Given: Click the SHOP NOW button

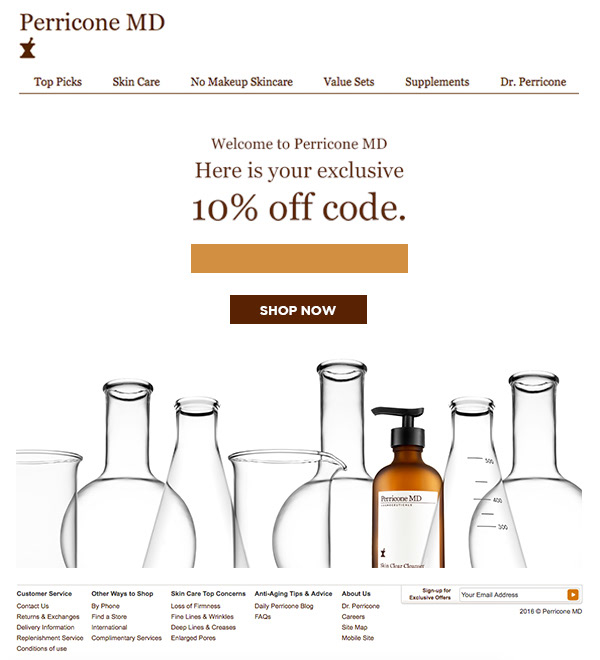Looking at the screenshot, I should pos(298,309).
